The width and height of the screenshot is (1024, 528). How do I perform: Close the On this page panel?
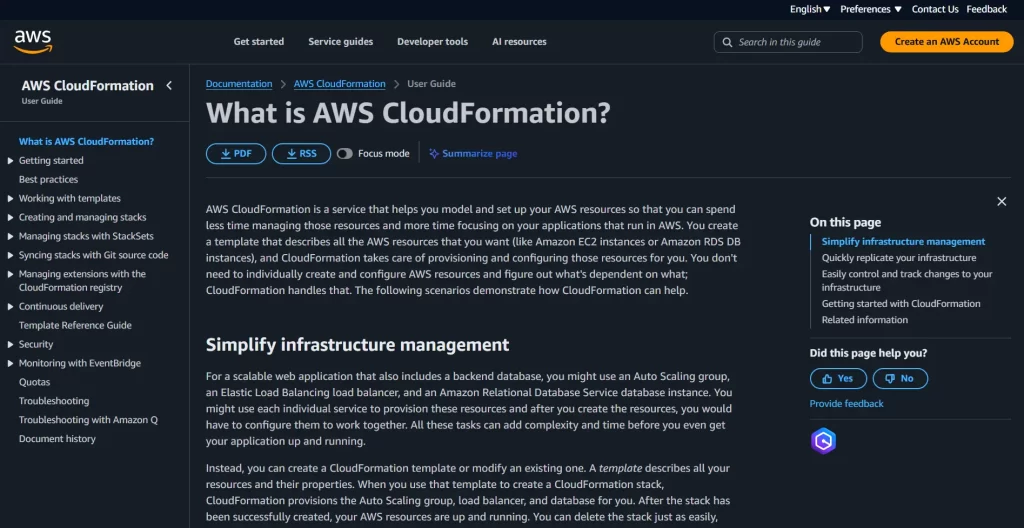[x=1001, y=201]
